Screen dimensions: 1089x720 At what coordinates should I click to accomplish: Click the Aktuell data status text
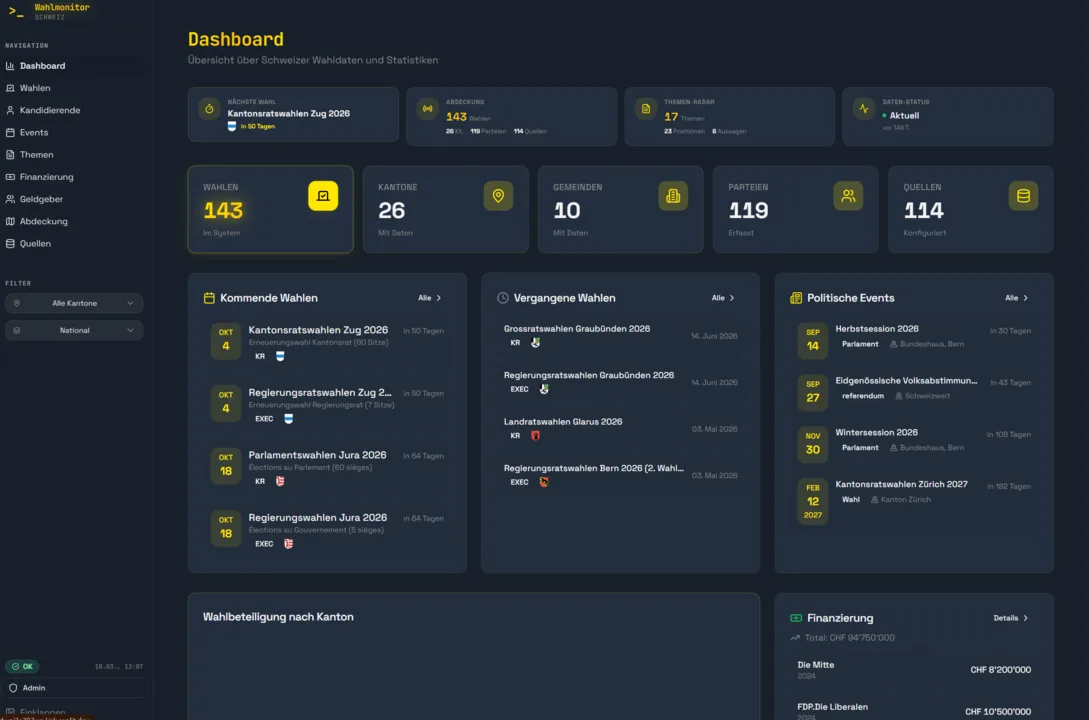point(904,116)
